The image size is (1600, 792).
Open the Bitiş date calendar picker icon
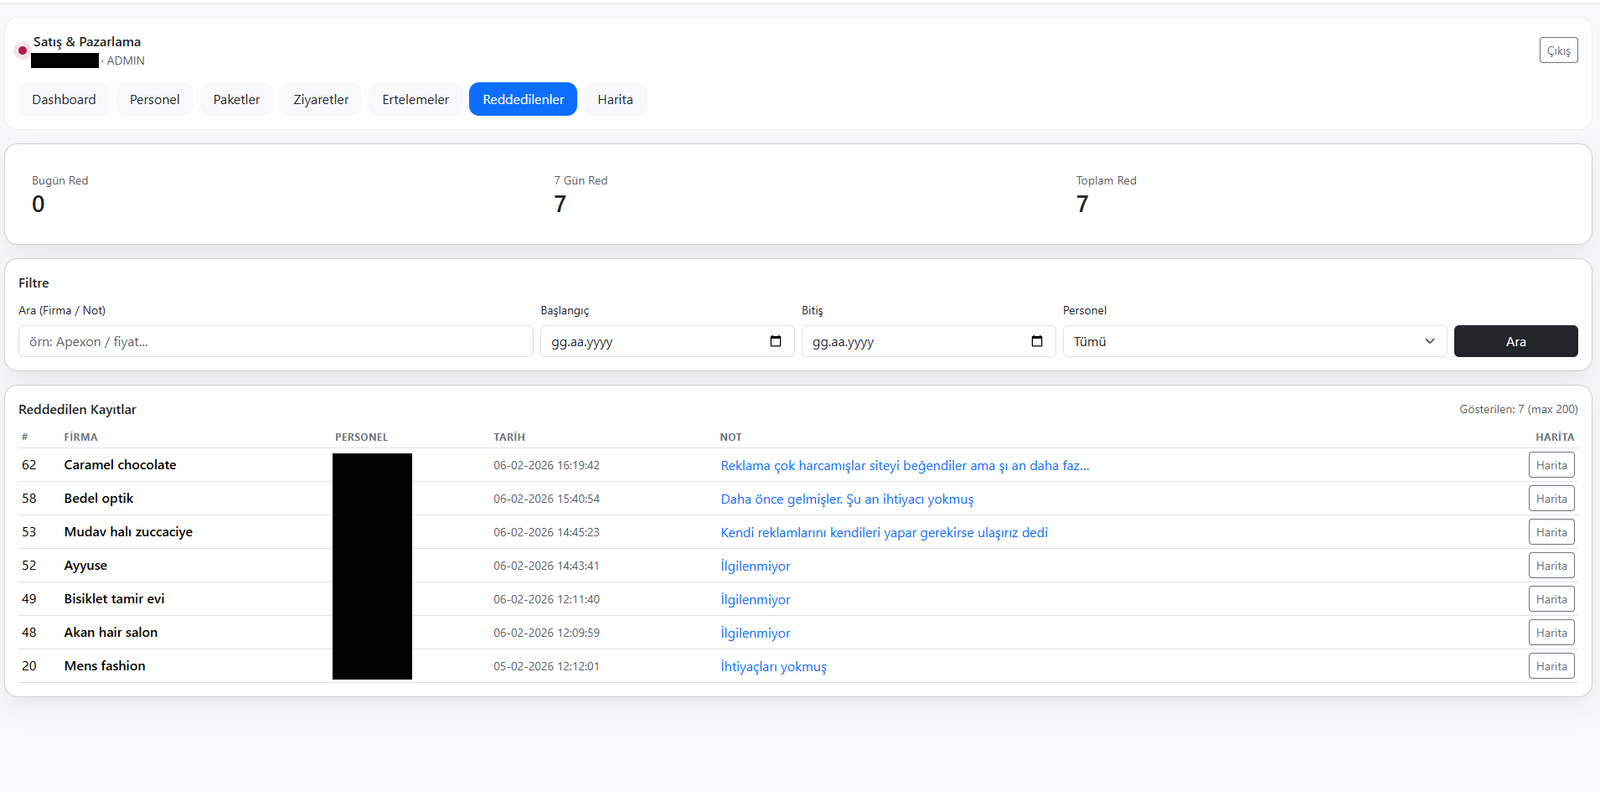point(1036,341)
